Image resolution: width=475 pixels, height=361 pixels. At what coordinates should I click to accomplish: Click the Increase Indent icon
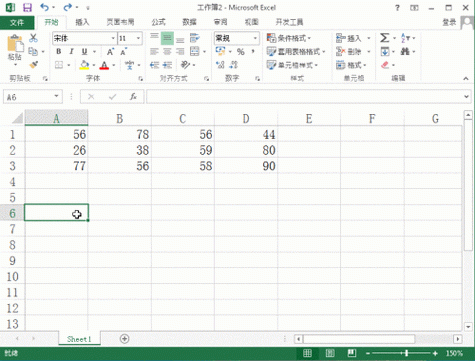pos(167,65)
